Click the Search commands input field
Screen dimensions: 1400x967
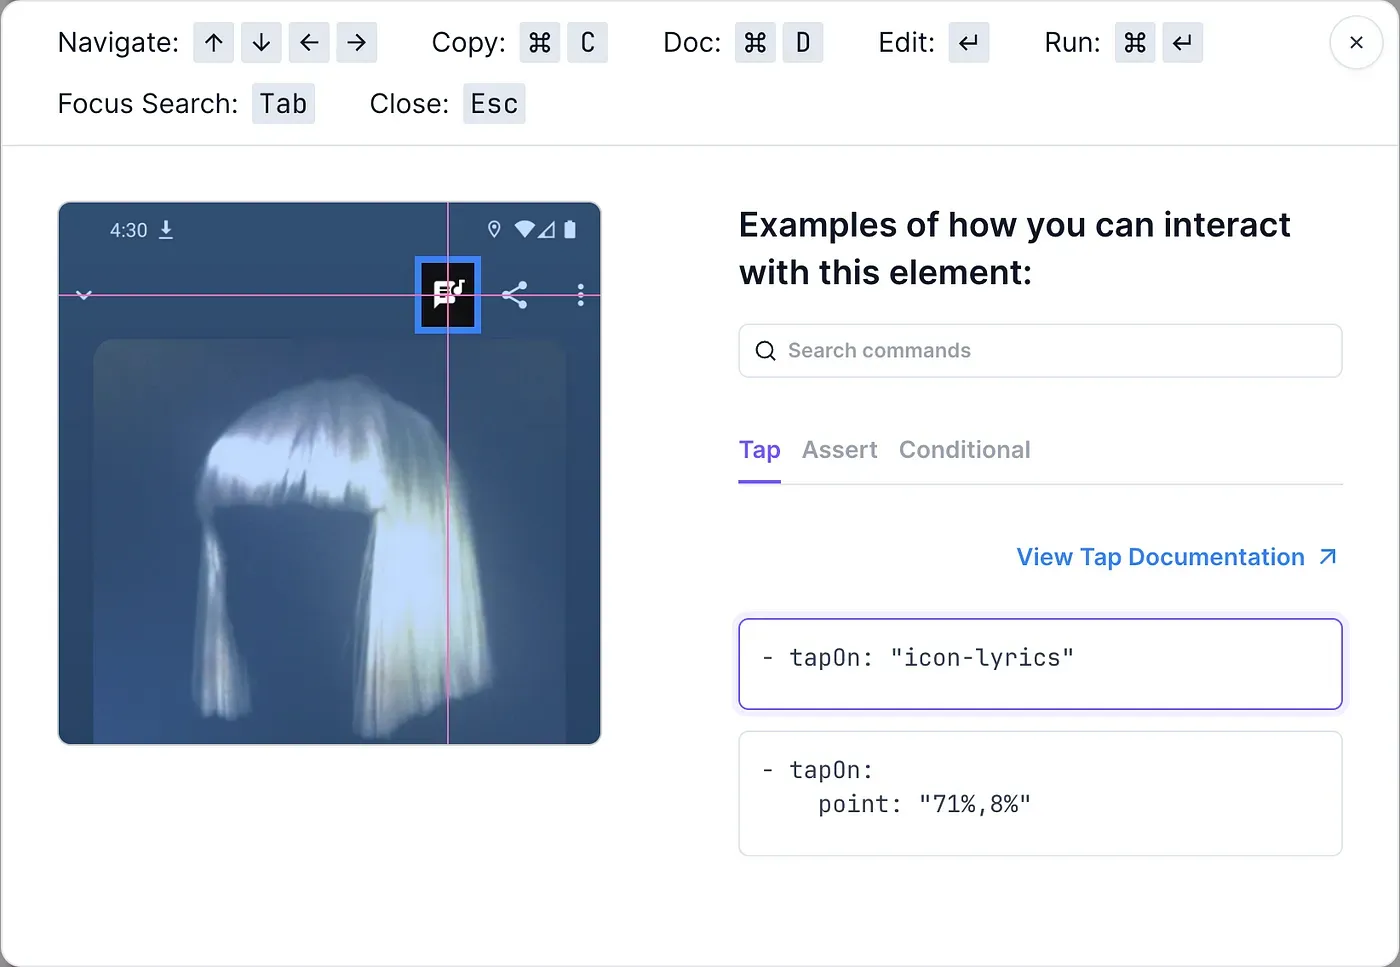pyautogui.click(x=1040, y=351)
